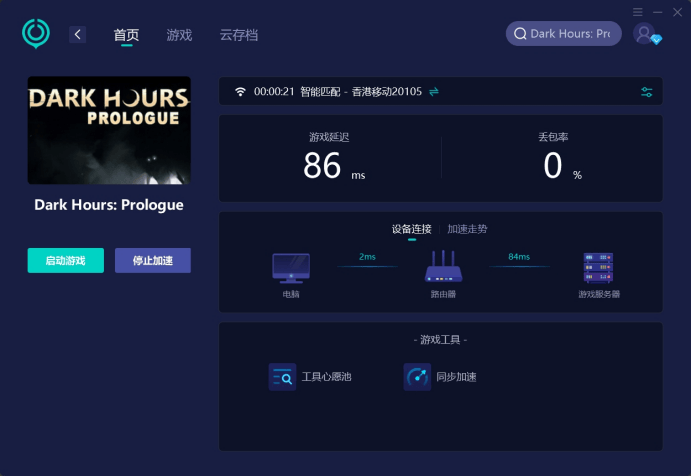Open the 云存档 tab
The width and height of the screenshot is (692, 476).
click(x=239, y=35)
